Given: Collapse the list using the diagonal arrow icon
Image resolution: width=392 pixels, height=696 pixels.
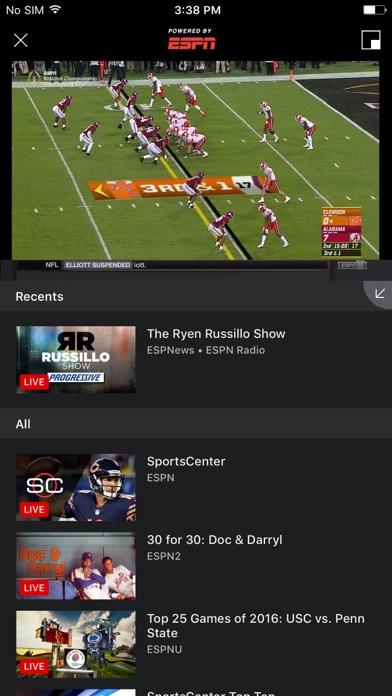Looking at the screenshot, I should tap(379, 294).
